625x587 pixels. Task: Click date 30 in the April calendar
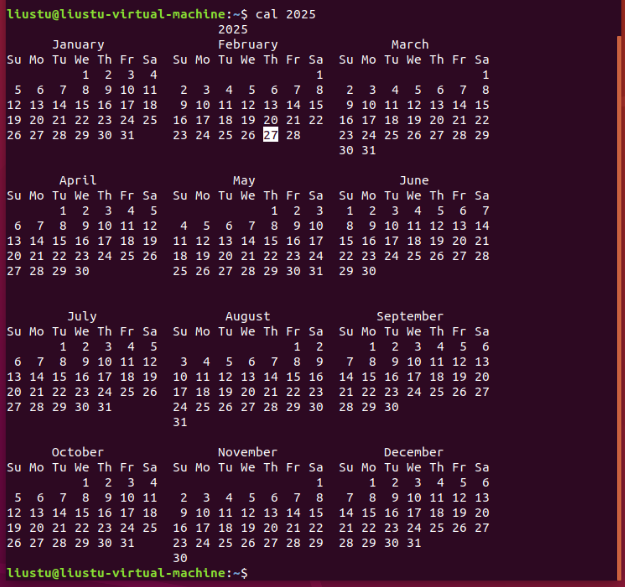coord(82,271)
